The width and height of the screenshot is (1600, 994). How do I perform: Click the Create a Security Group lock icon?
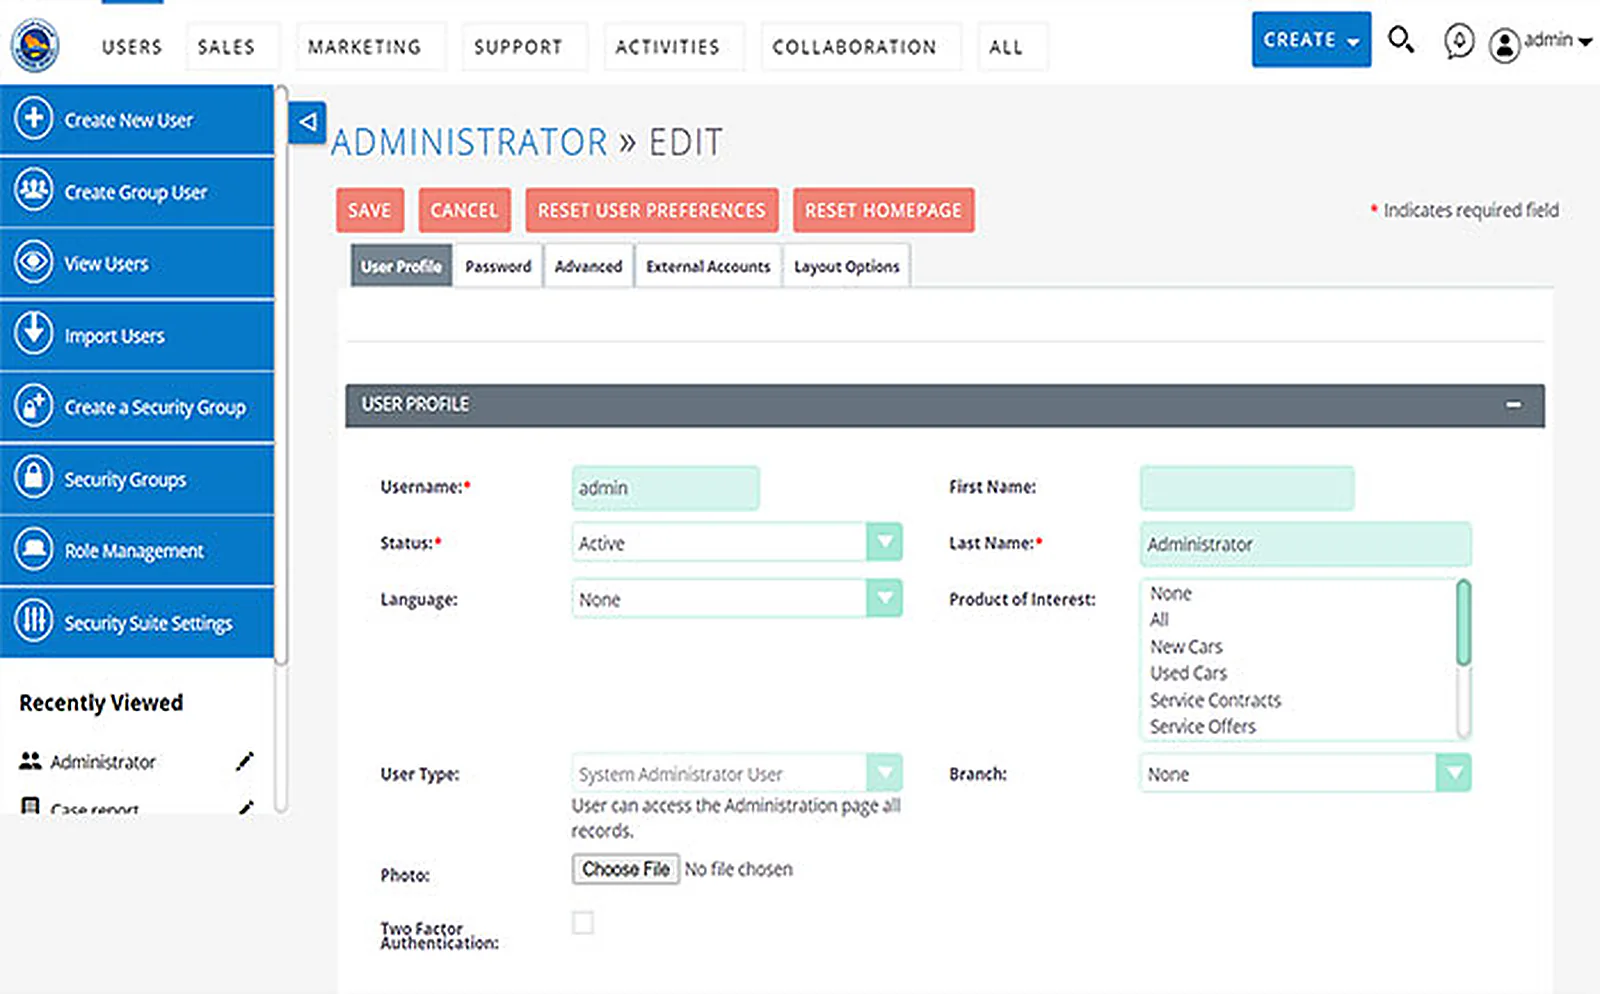33,406
